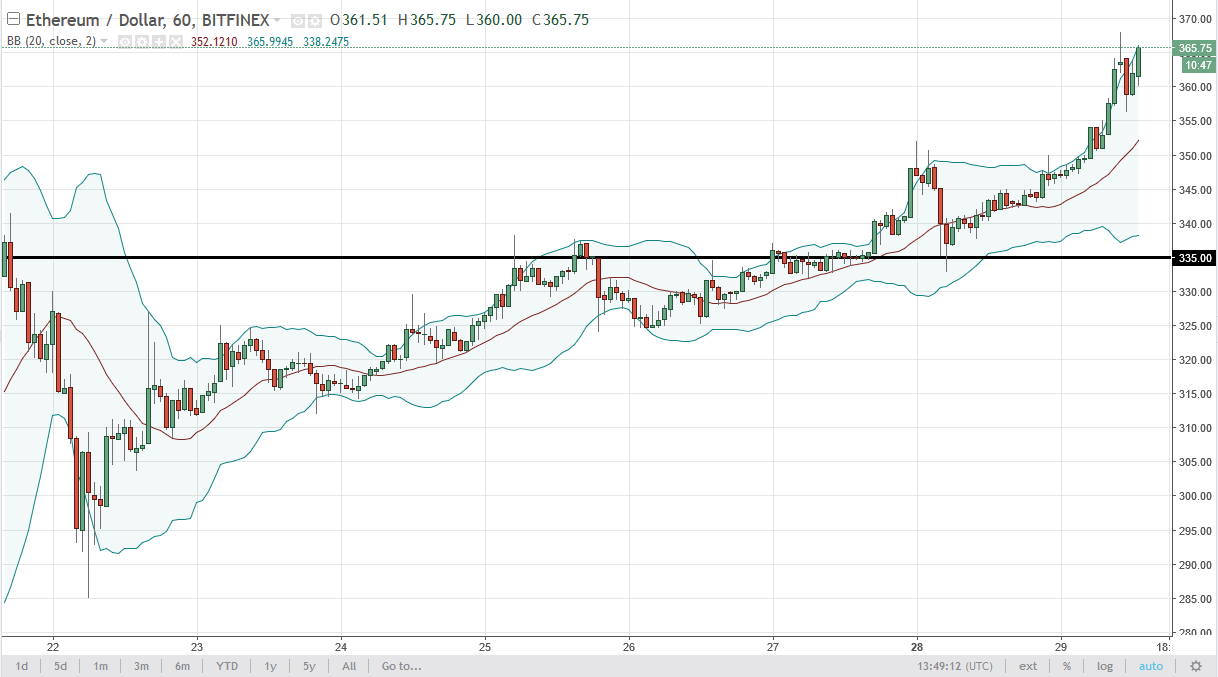This screenshot has width=1218, height=677.
Task: Open Ethereum / Dollar symbol dropdown arrow
Action: tap(277, 21)
